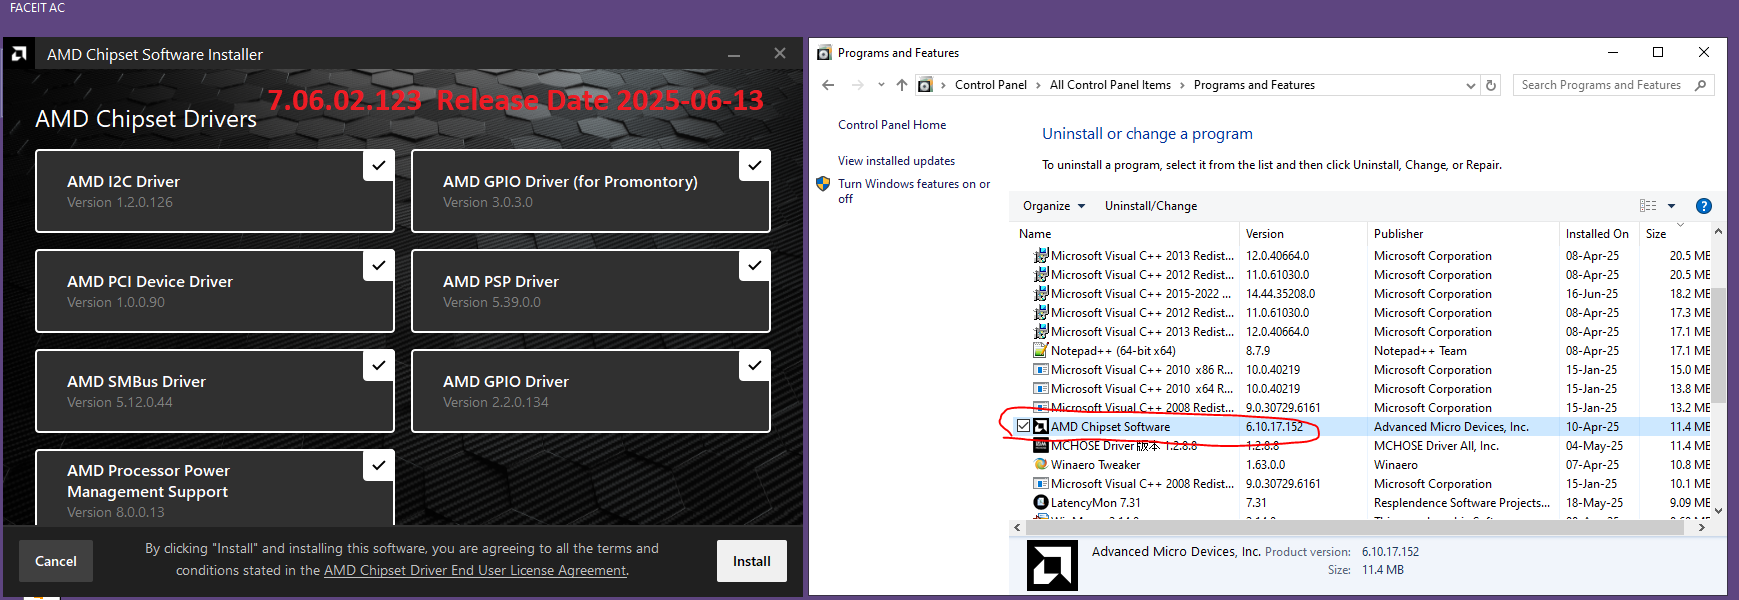Sort programs by Installed On column
Image resolution: width=1739 pixels, height=600 pixels.
[x=1599, y=234]
